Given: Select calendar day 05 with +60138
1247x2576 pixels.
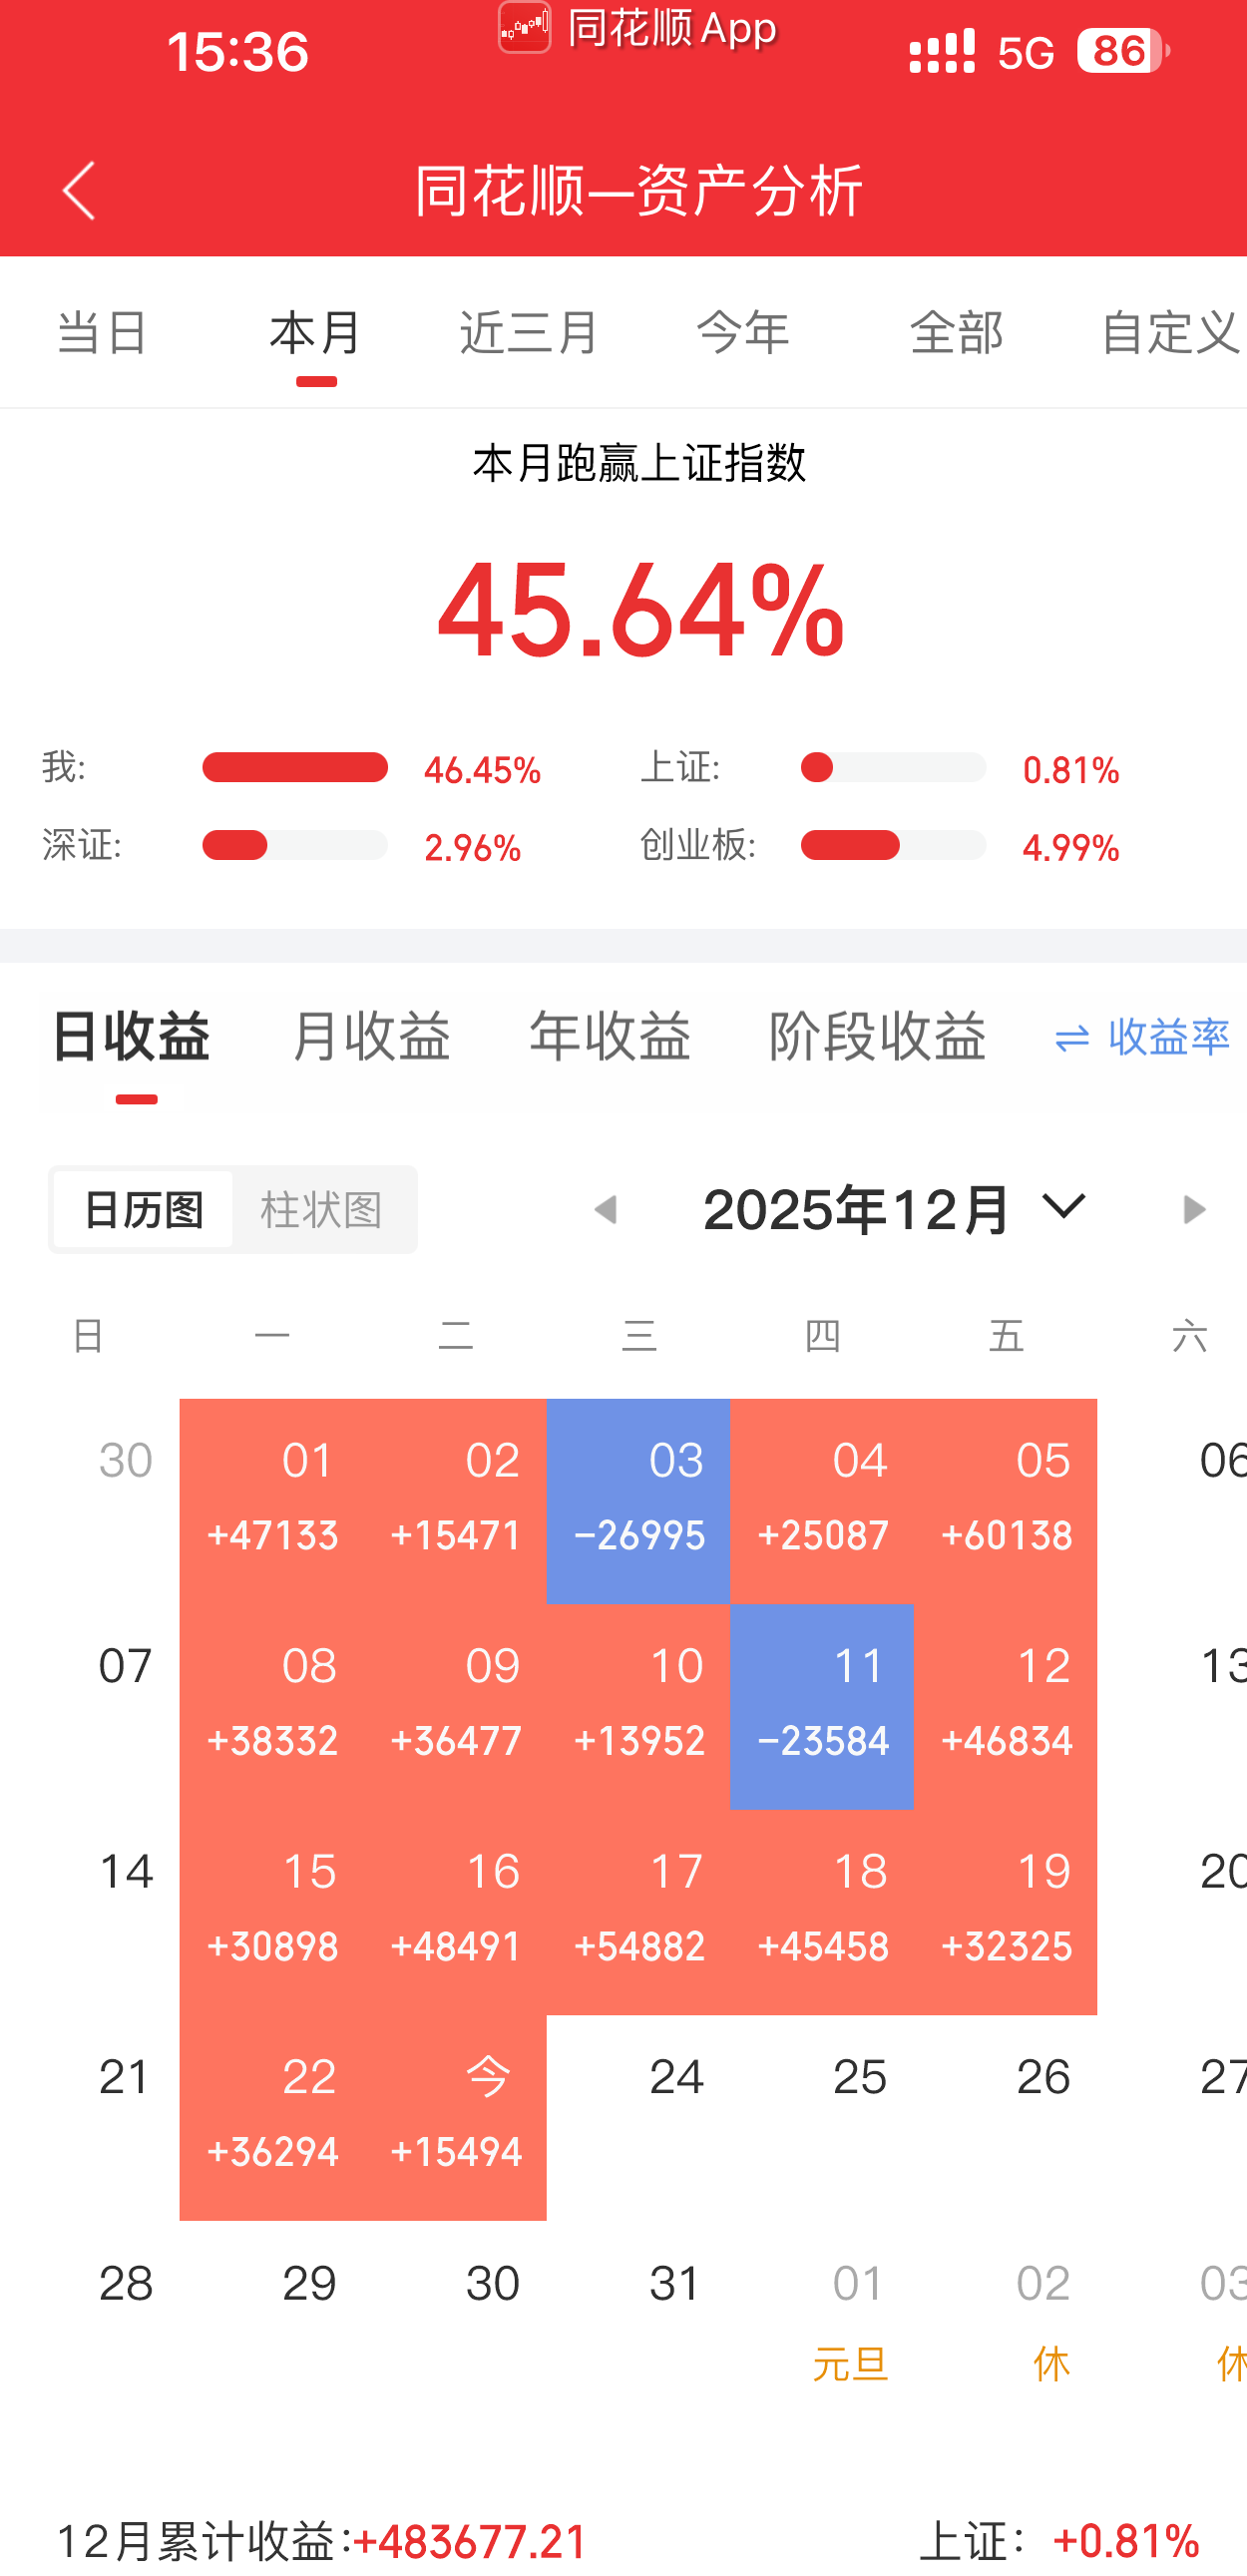Looking at the screenshot, I should coord(1006,1500).
